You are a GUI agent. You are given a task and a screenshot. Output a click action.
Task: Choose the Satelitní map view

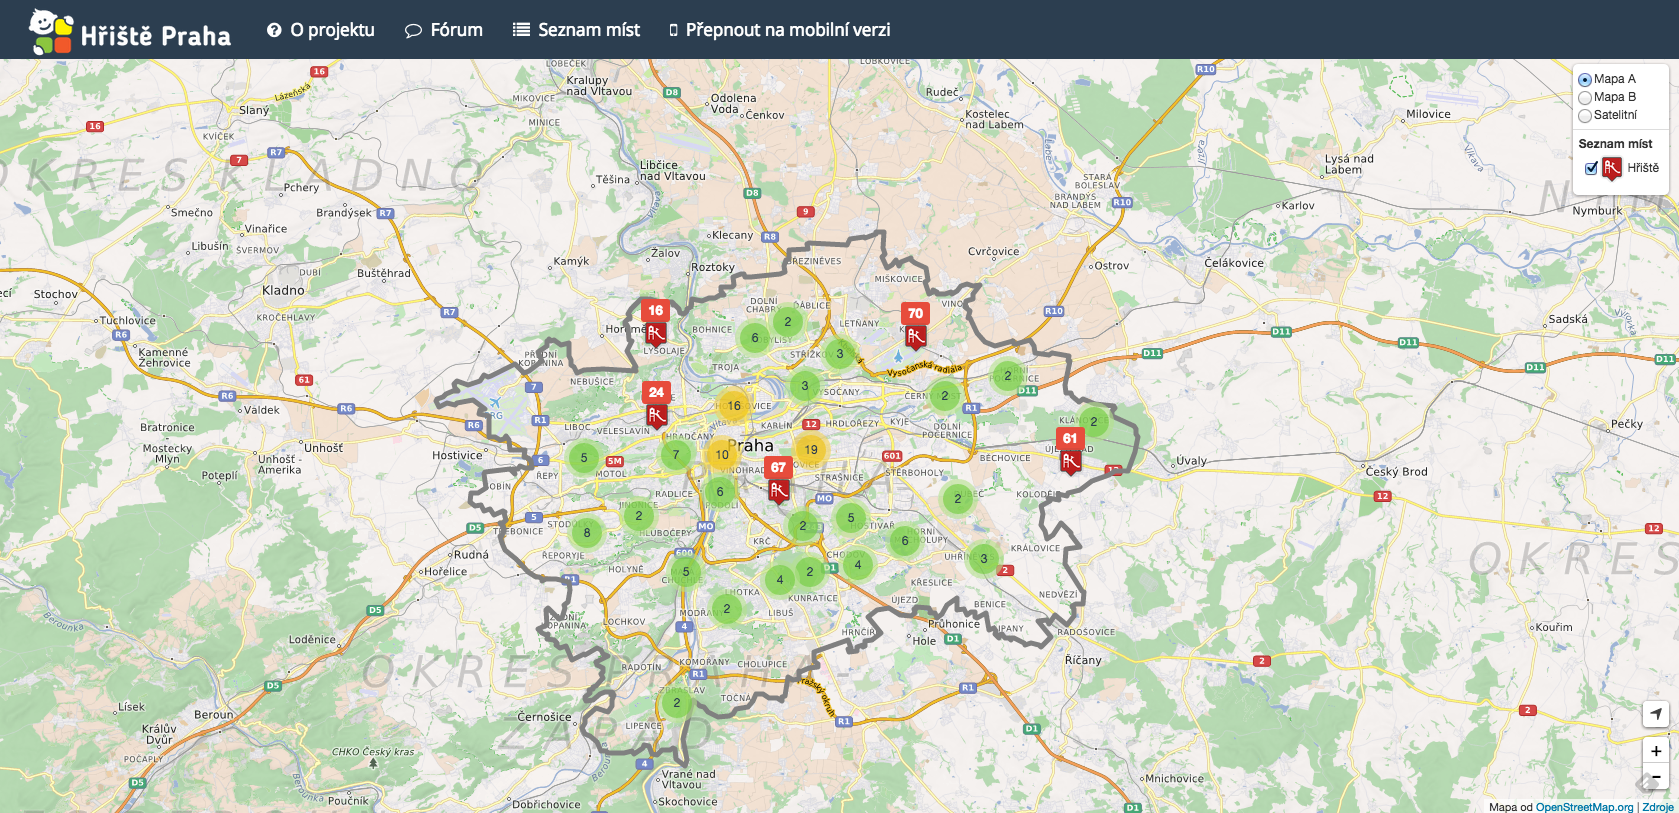click(1585, 116)
